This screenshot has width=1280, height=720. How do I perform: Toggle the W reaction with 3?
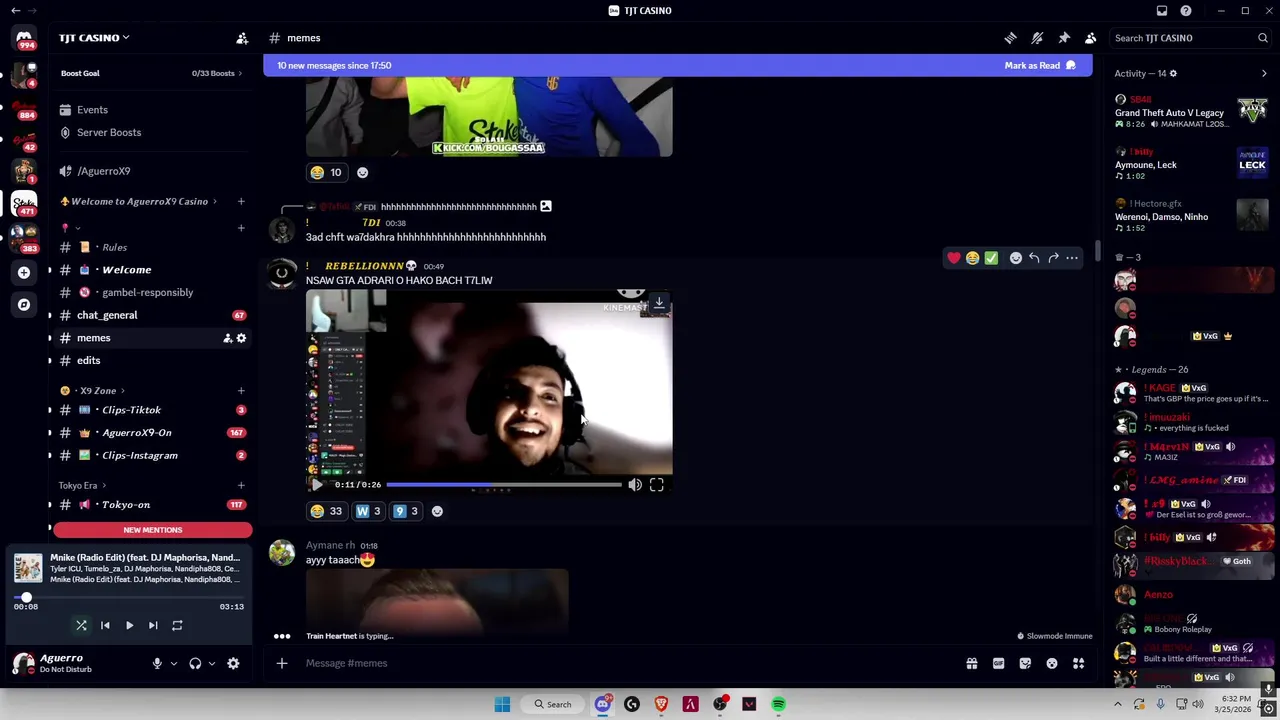[368, 511]
